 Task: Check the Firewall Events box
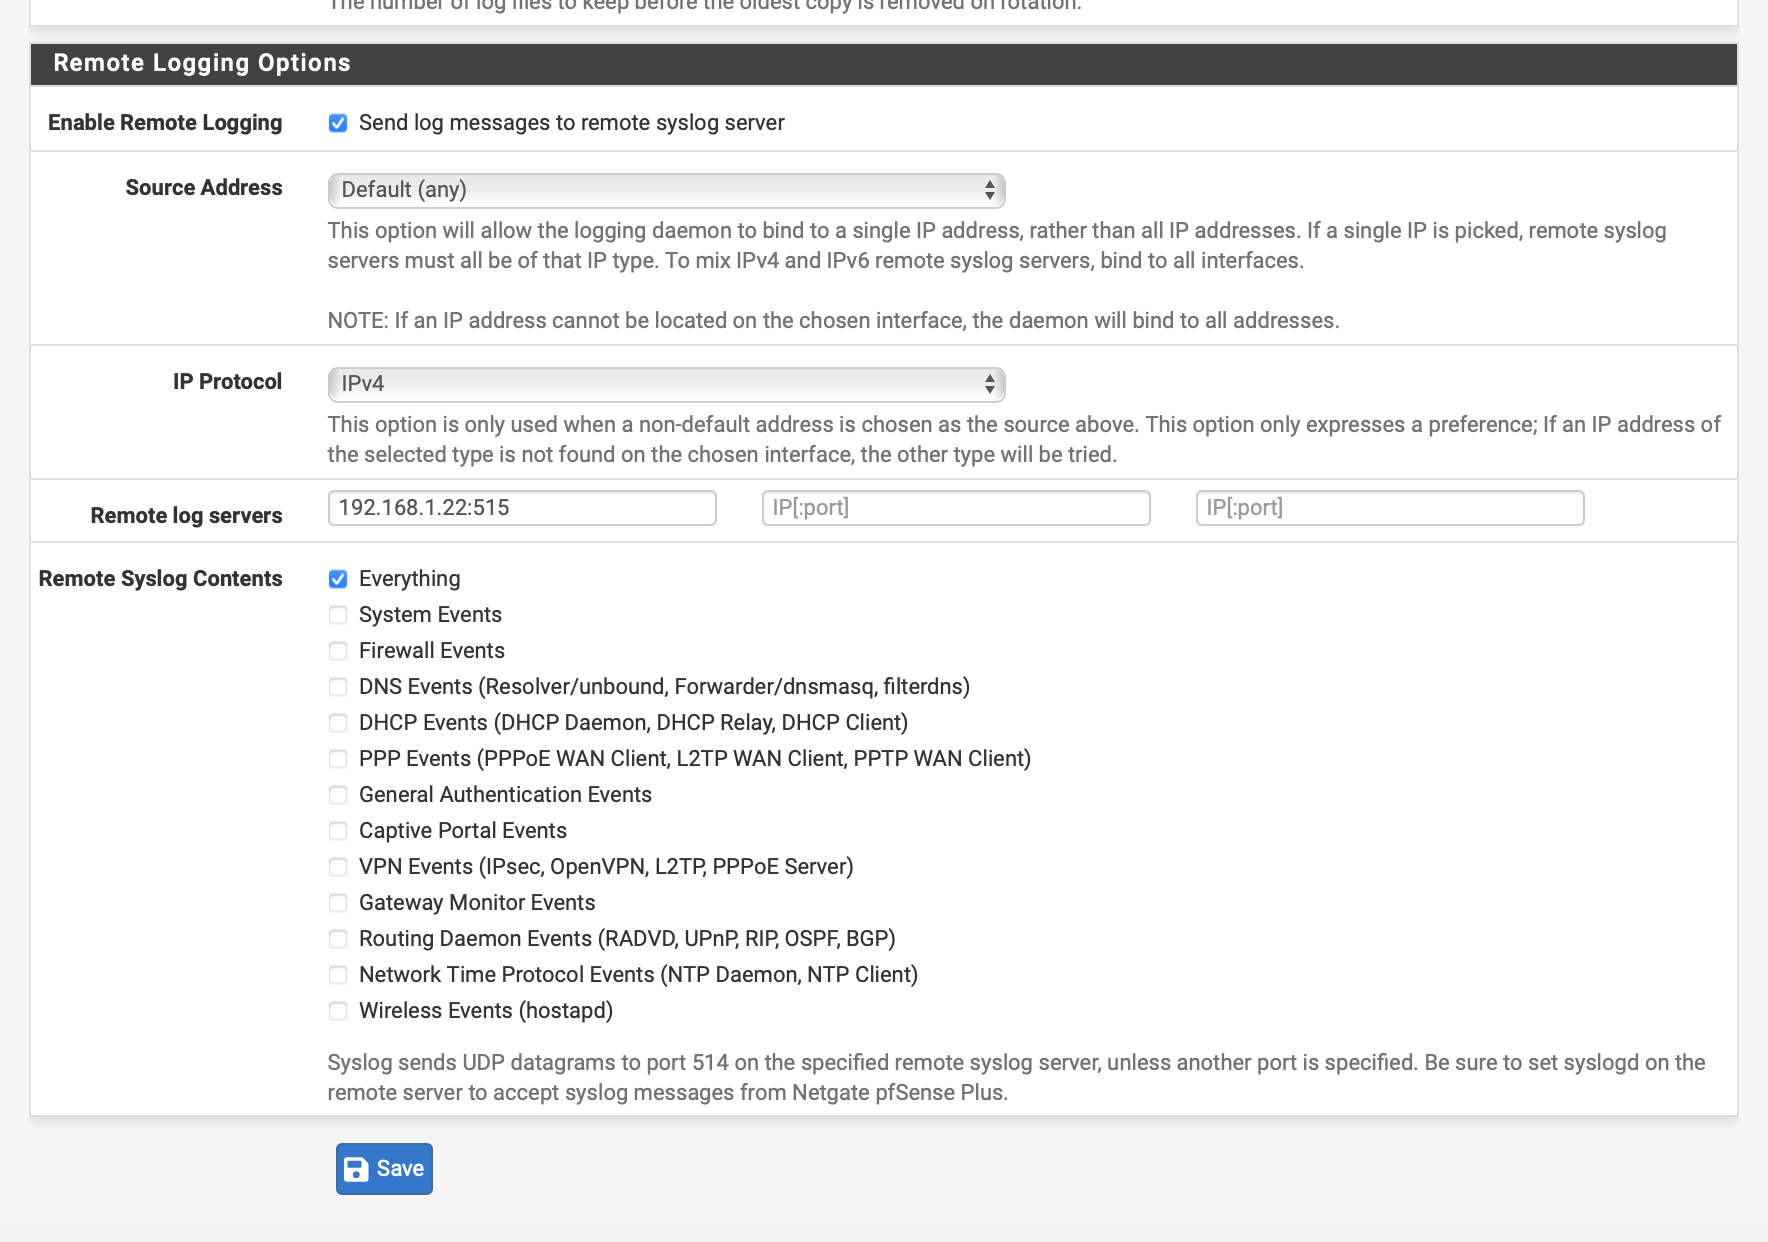pos(338,651)
